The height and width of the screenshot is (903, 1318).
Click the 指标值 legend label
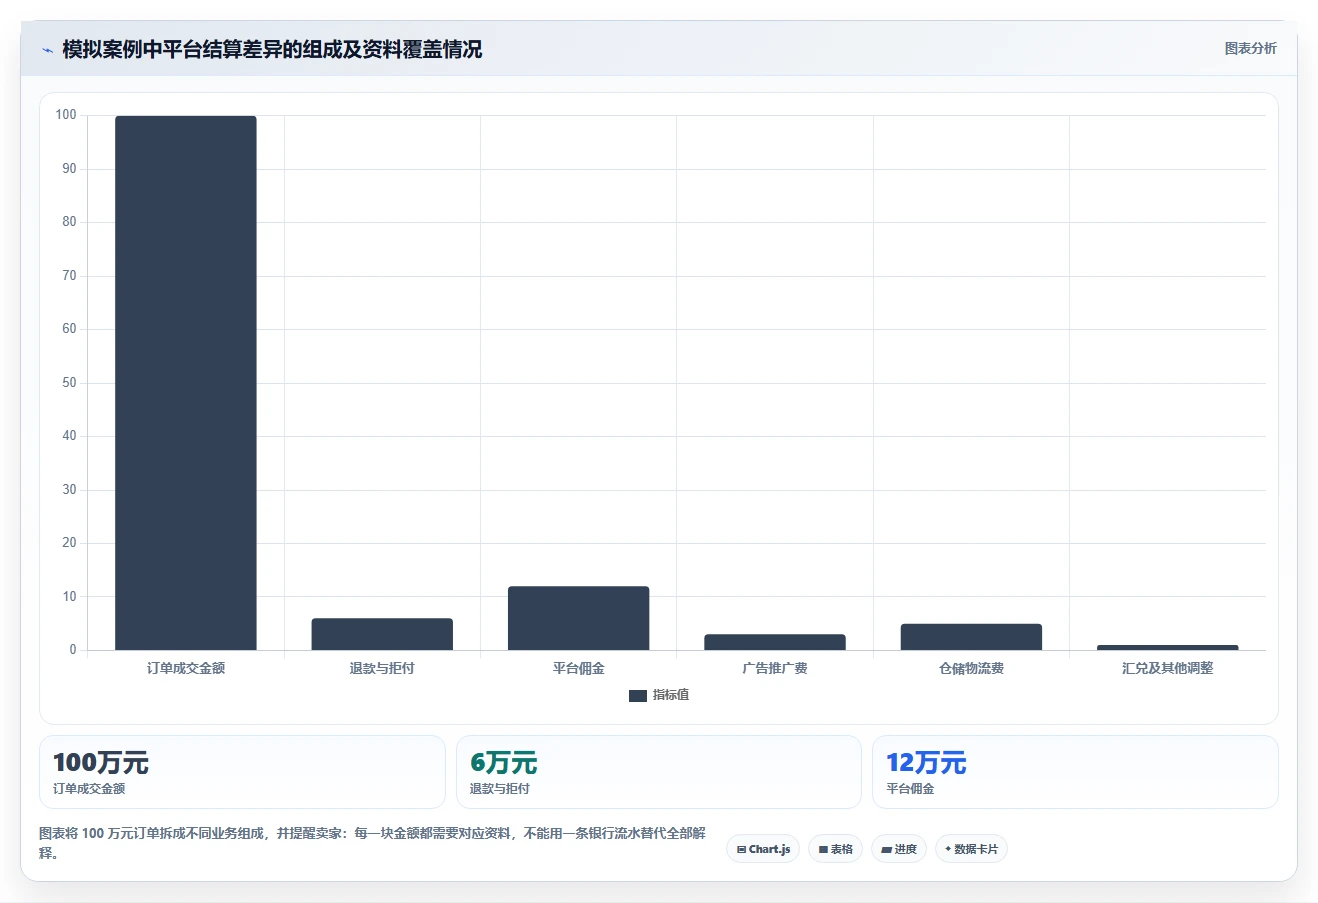pyautogui.click(x=671, y=695)
